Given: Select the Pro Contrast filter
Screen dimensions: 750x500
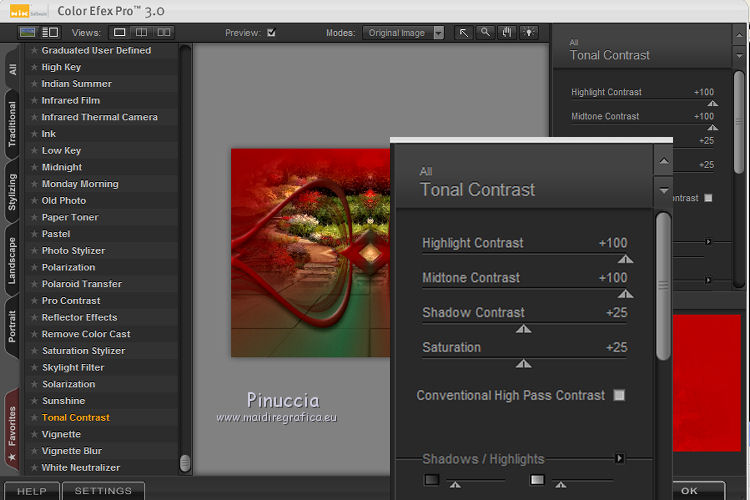Looking at the screenshot, I should coord(71,301).
